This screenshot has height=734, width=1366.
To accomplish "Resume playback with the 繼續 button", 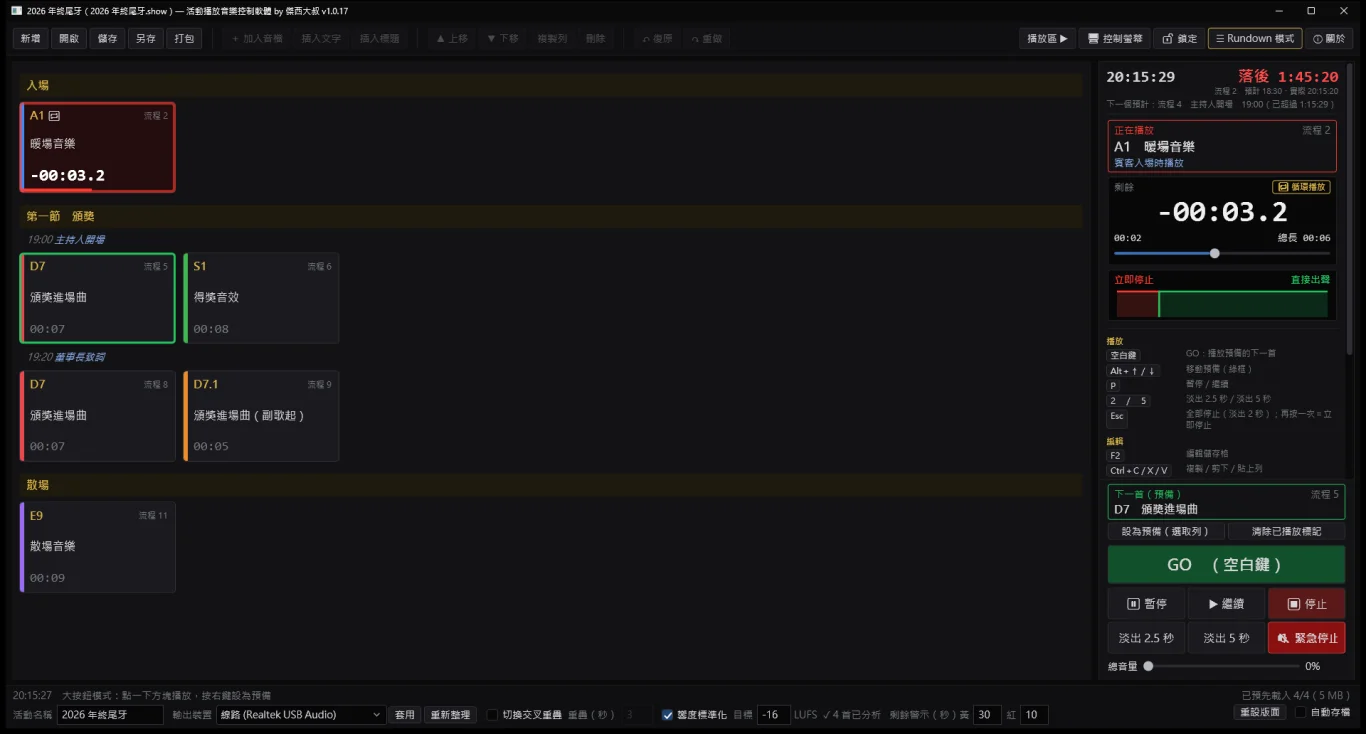I will [x=1226, y=604].
